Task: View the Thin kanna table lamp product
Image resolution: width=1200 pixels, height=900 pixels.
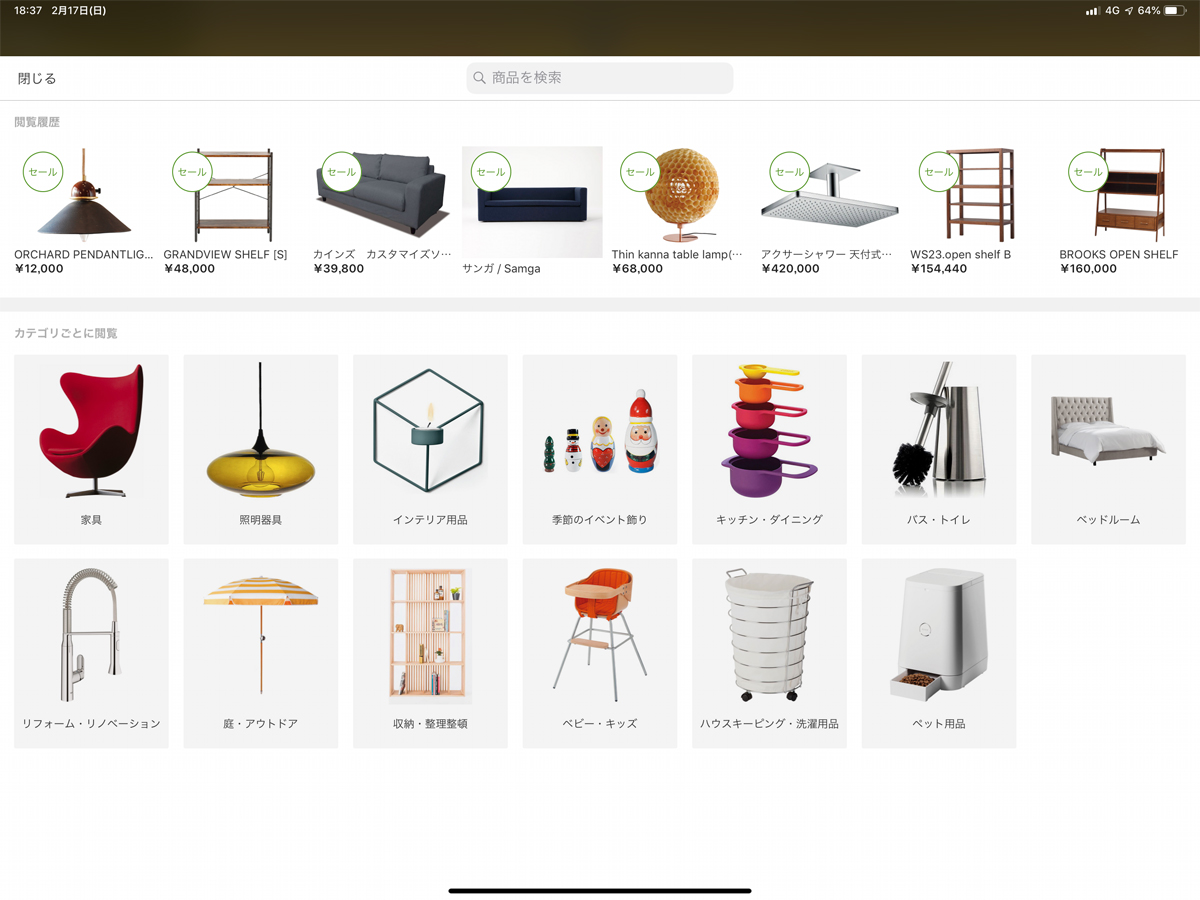Action: [682, 210]
